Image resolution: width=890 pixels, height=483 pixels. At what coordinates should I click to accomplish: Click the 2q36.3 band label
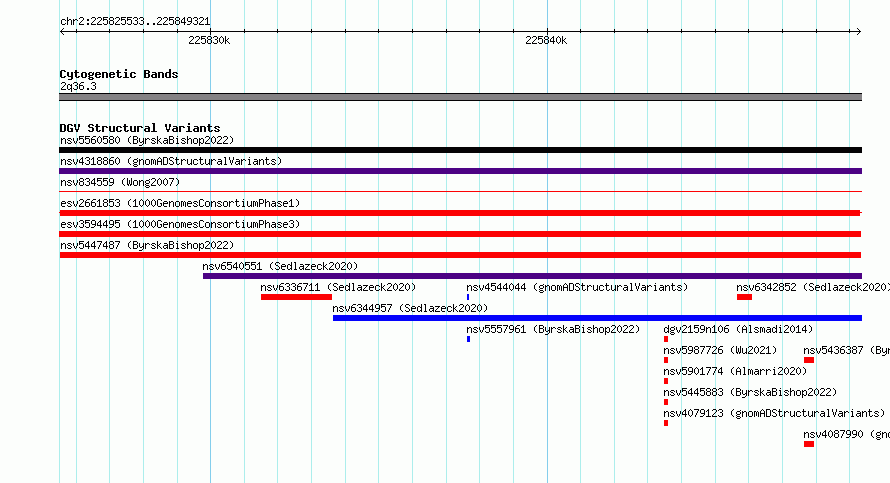(x=78, y=86)
